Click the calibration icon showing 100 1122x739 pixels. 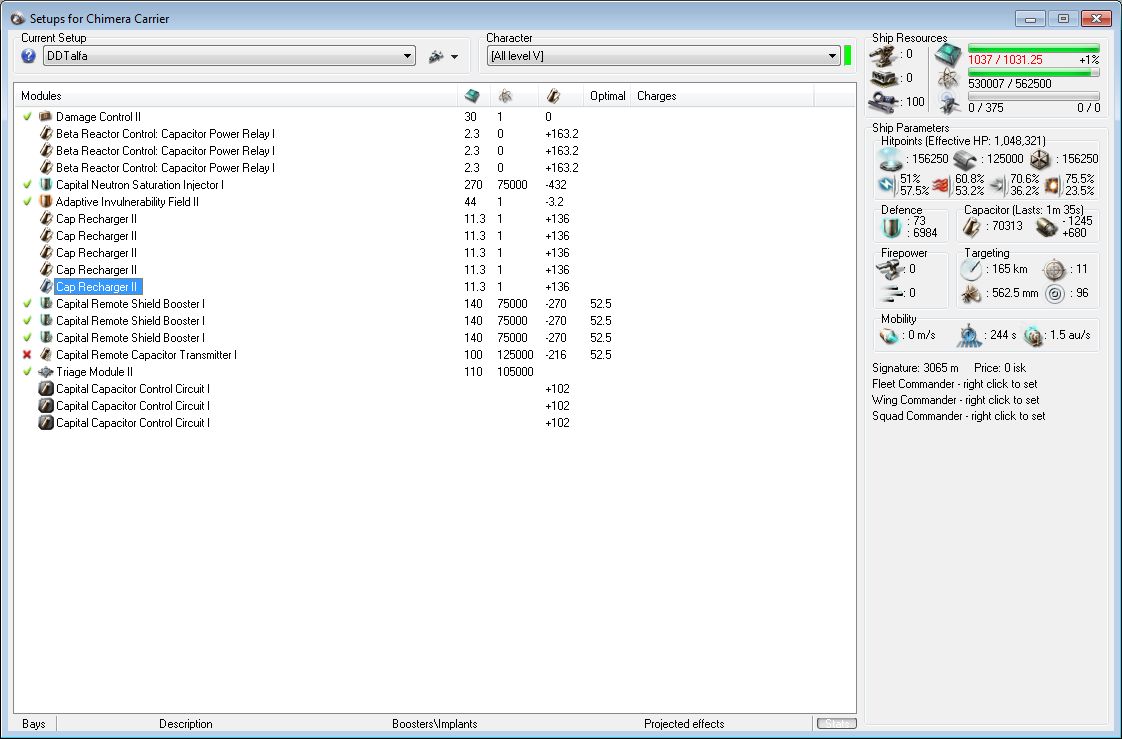[884, 103]
